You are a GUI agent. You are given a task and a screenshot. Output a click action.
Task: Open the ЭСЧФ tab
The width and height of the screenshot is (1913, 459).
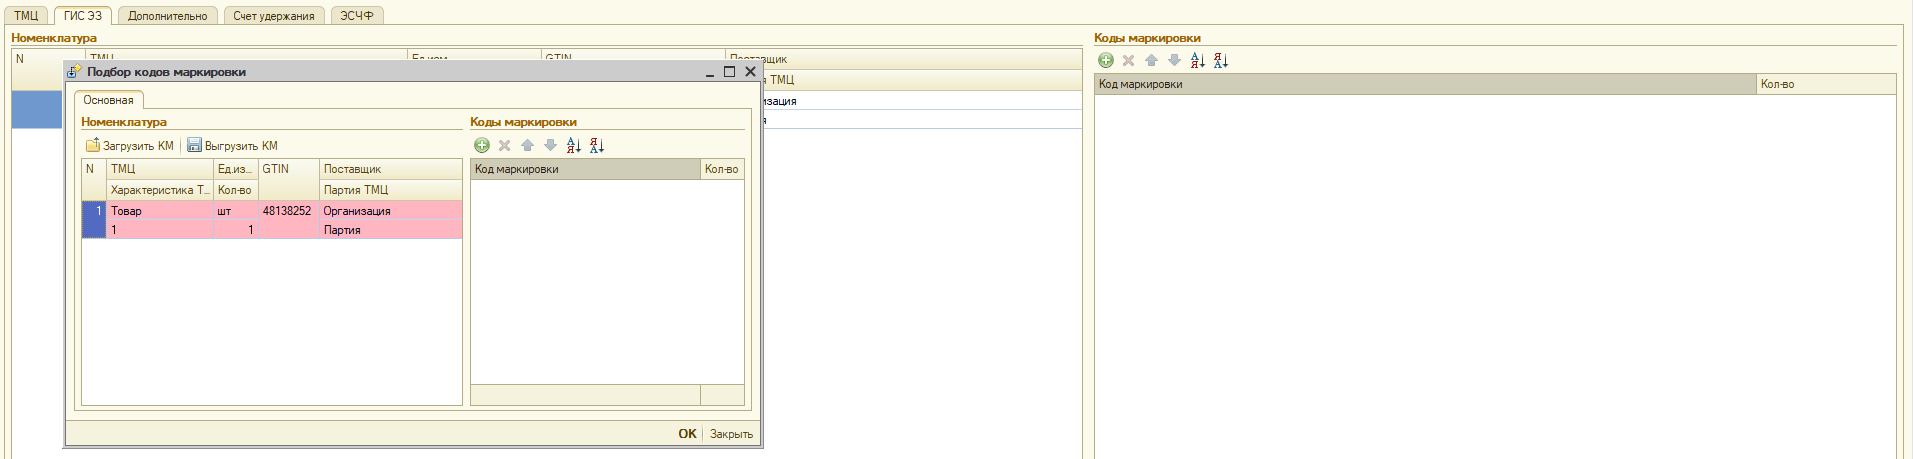click(356, 16)
